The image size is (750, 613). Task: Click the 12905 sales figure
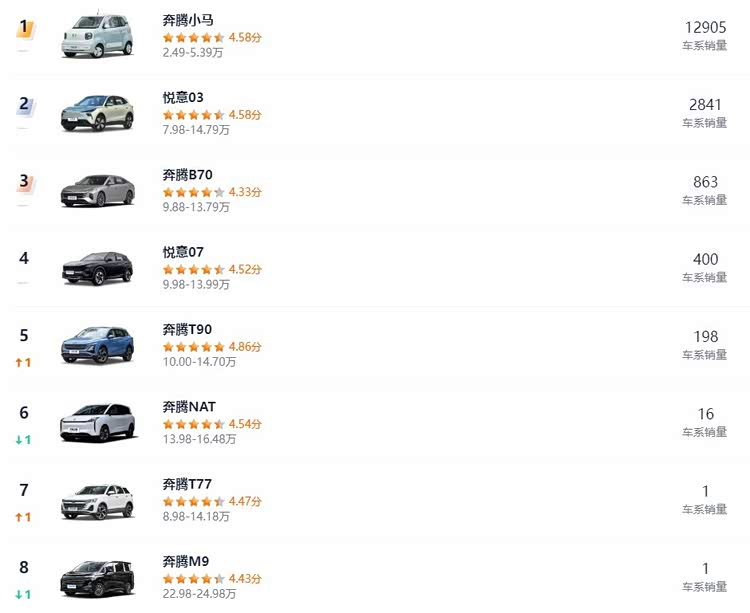(706, 28)
